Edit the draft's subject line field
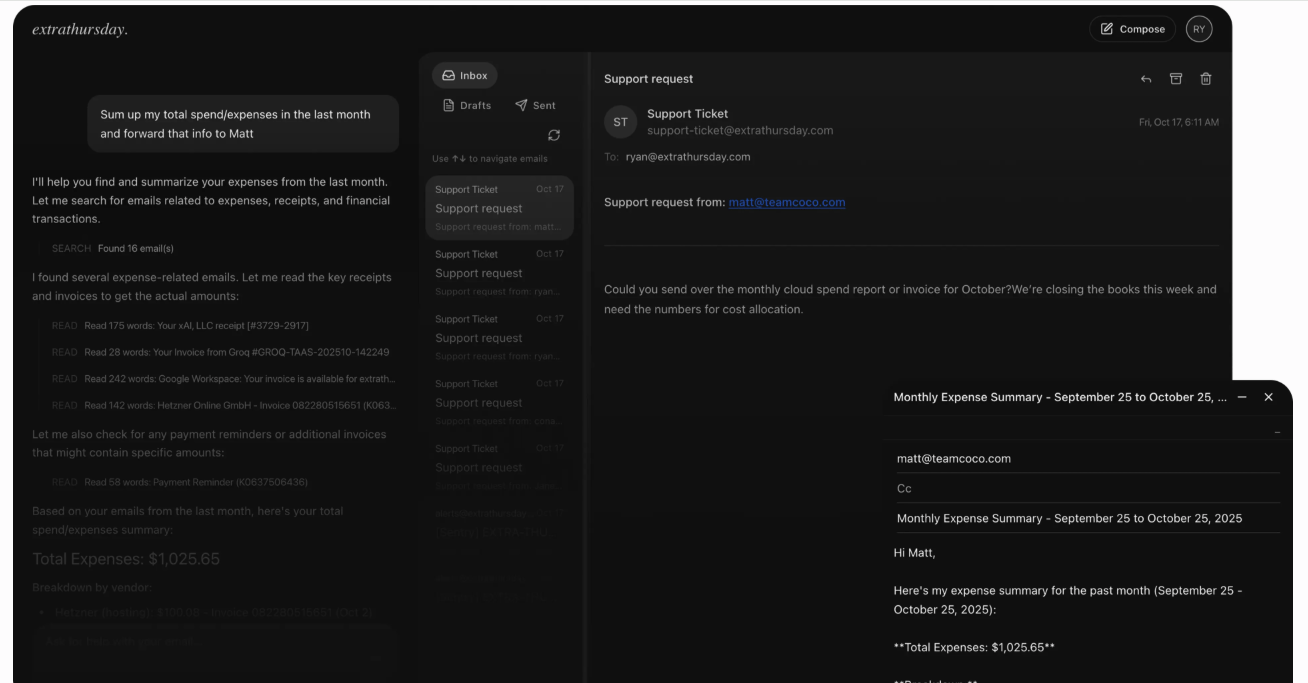The image size is (1308, 683). (1069, 518)
